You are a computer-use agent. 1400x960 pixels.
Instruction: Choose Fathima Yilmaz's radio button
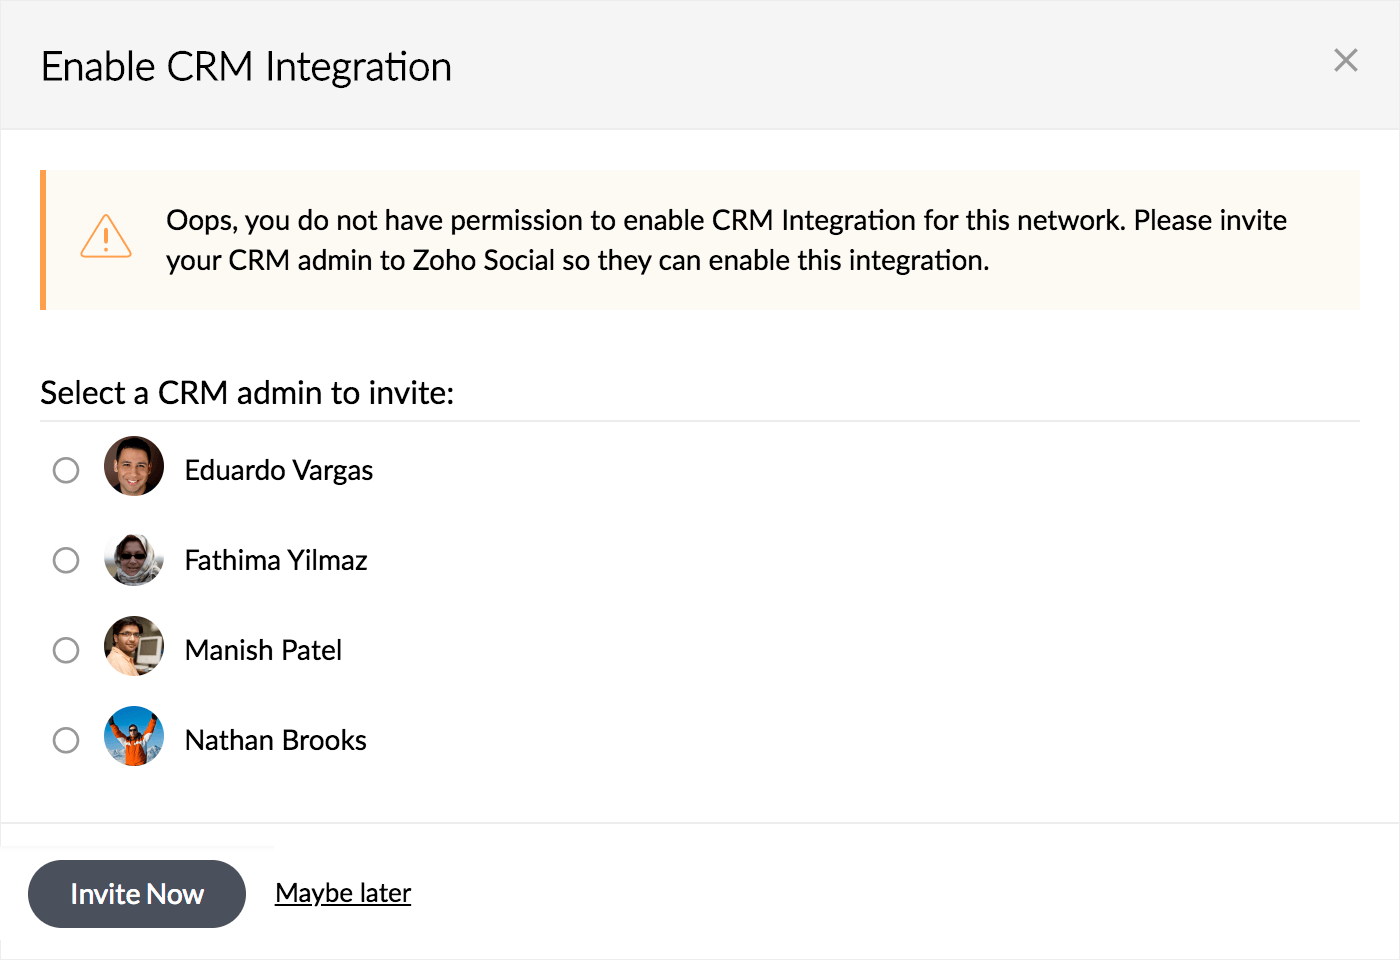click(x=66, y=560)
